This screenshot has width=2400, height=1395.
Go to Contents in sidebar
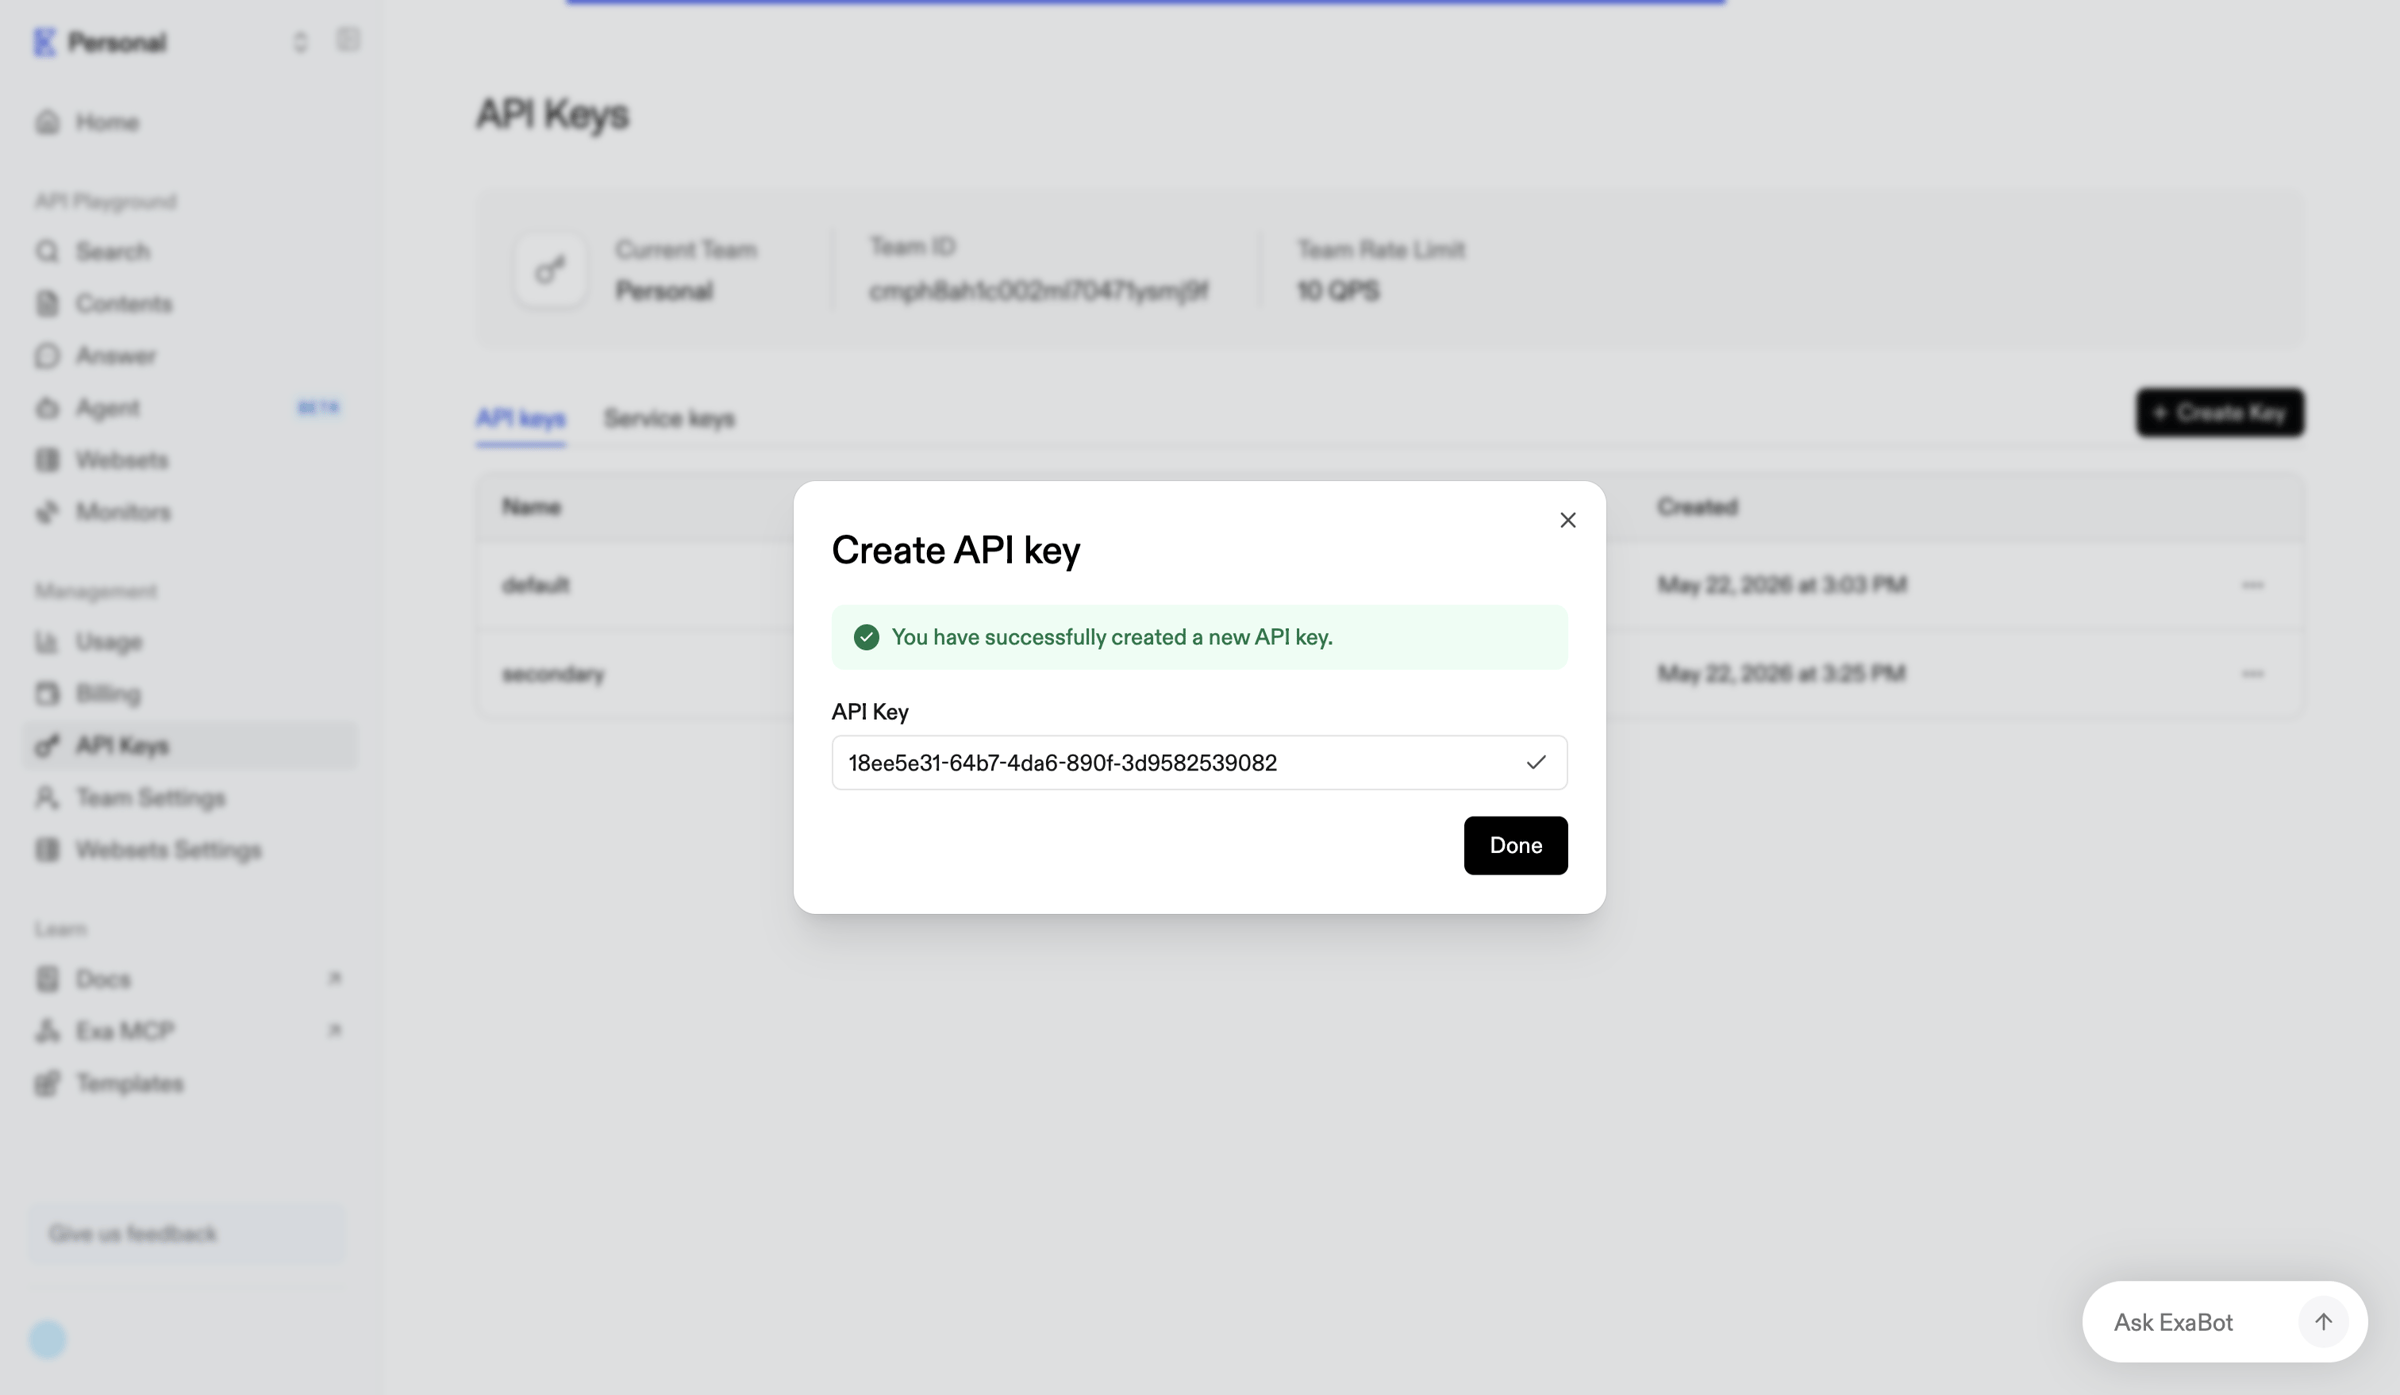[190, 303]
